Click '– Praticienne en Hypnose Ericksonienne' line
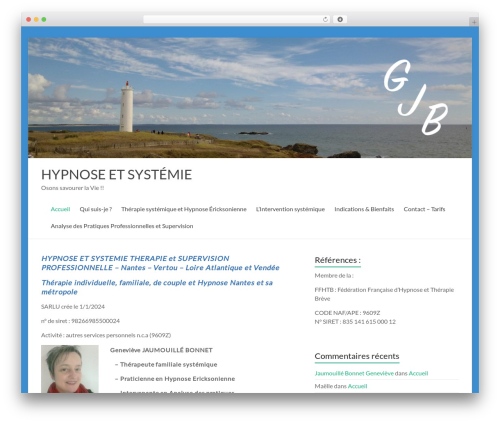500x423 pixels. coord(175,379)
